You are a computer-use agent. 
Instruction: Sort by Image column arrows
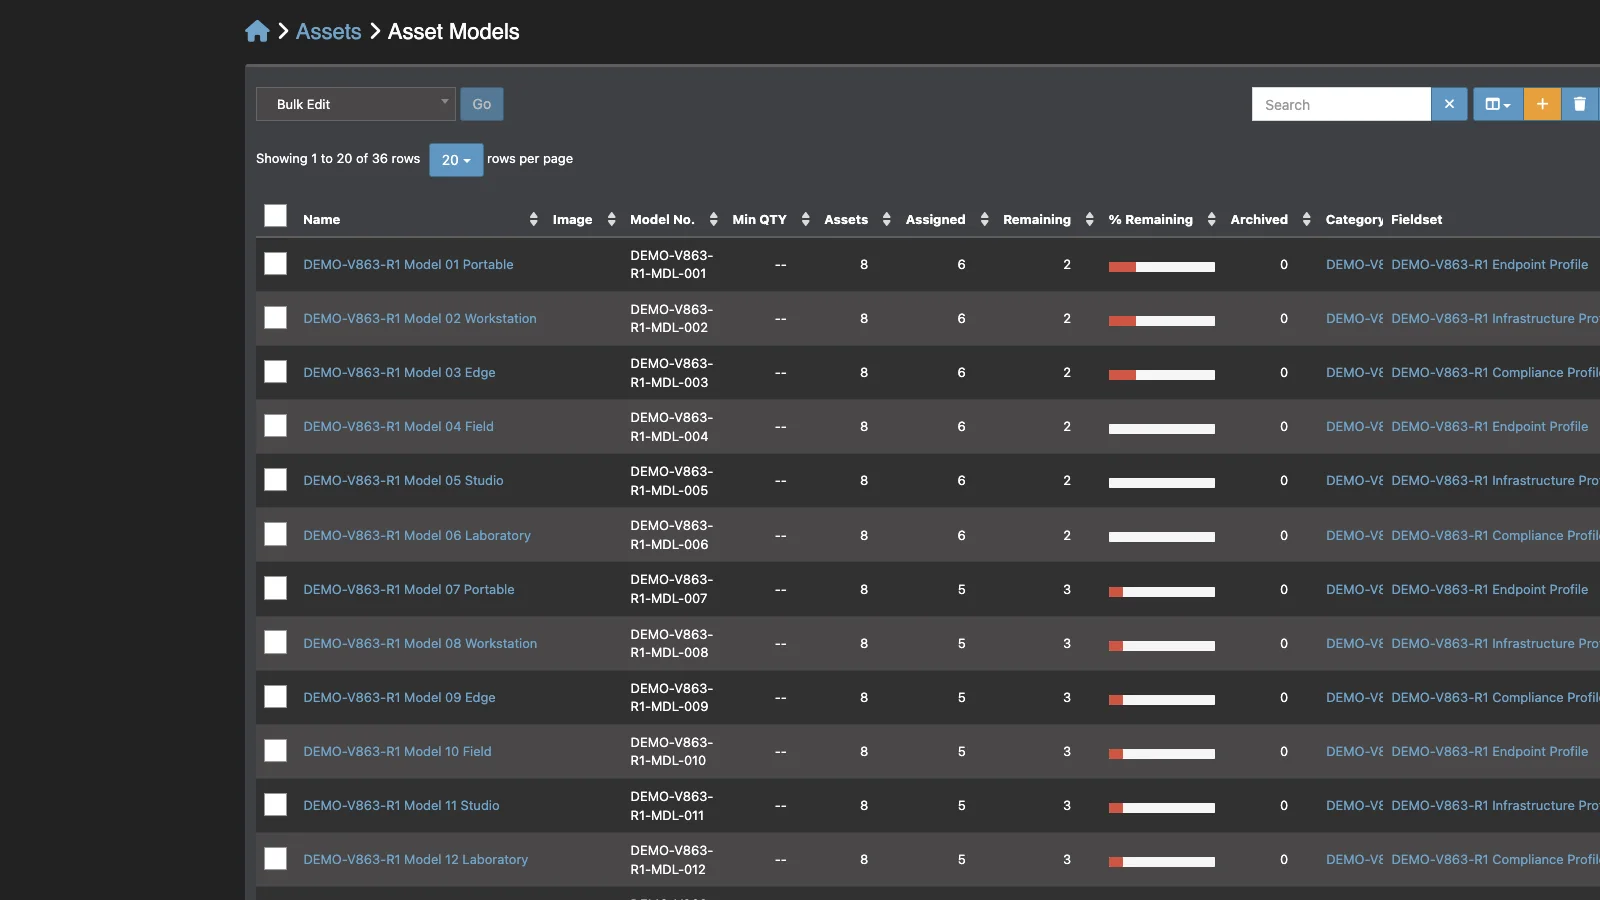[611, 219]
